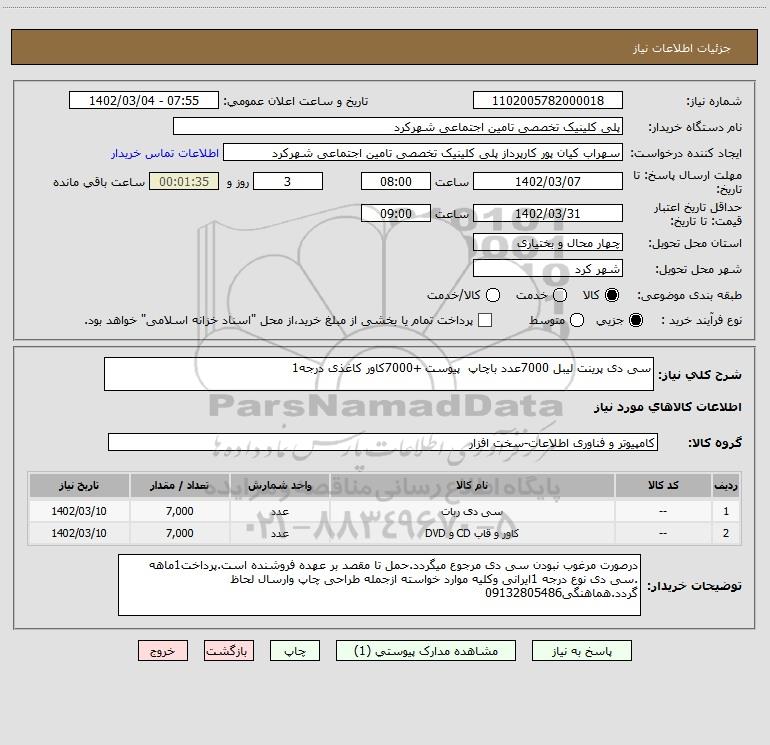
Task: Select the متوسط purchase type radio
Action: tap(577, 320)
